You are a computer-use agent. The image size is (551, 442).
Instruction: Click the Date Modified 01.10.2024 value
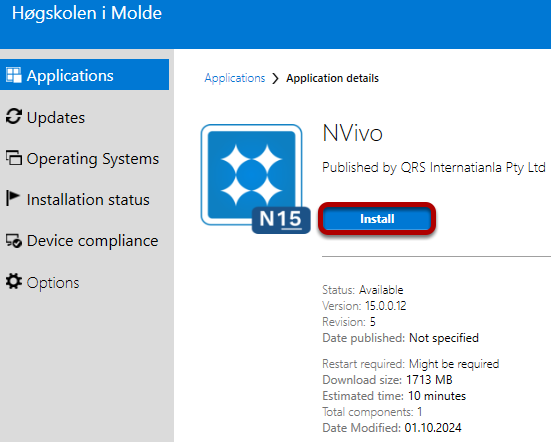[x=433, y=428]
